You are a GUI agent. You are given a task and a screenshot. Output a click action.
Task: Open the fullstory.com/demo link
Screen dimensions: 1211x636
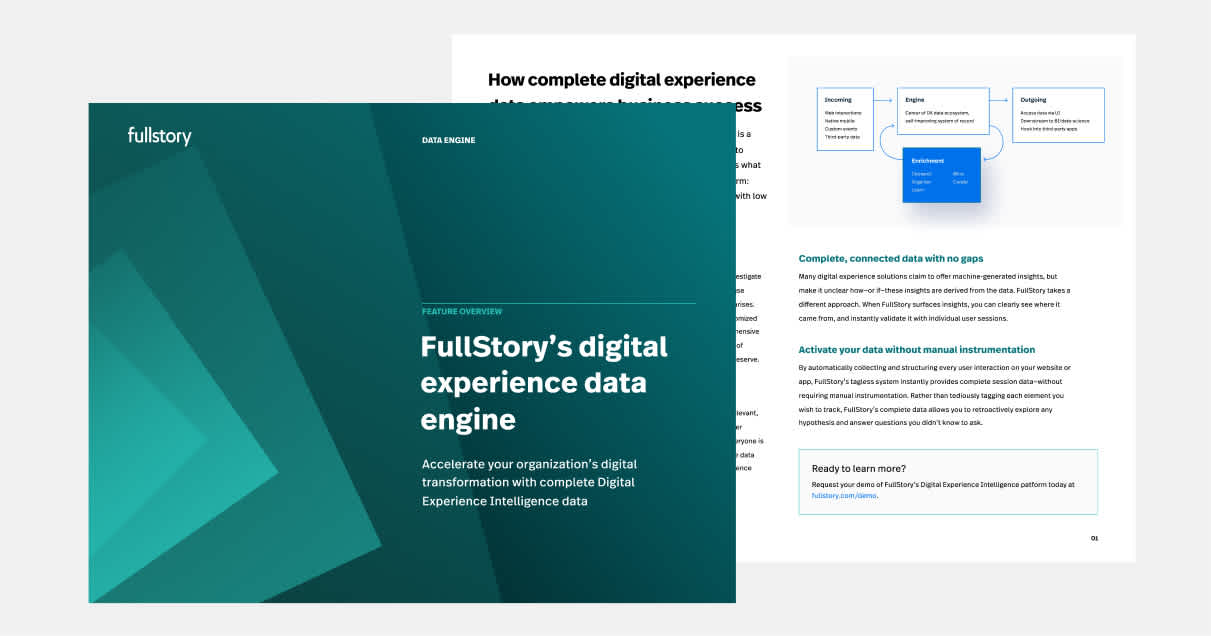coord(844,495)
